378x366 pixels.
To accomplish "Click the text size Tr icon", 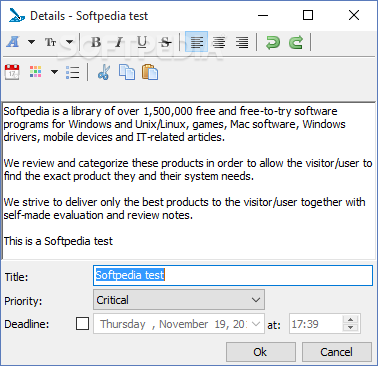I will point(51,42).
